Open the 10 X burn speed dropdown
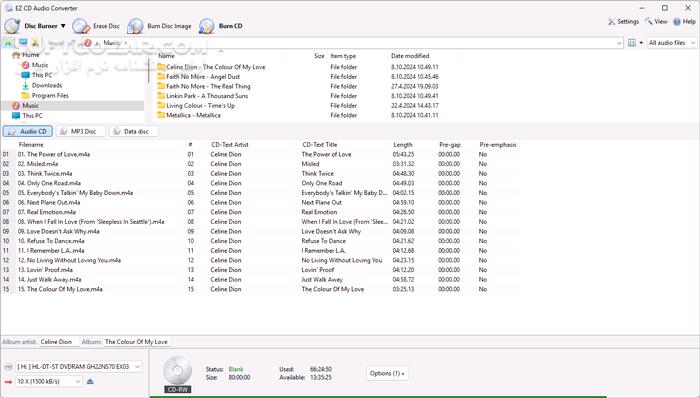This screenshot has height=398, width=700. (x=49, y=381)
